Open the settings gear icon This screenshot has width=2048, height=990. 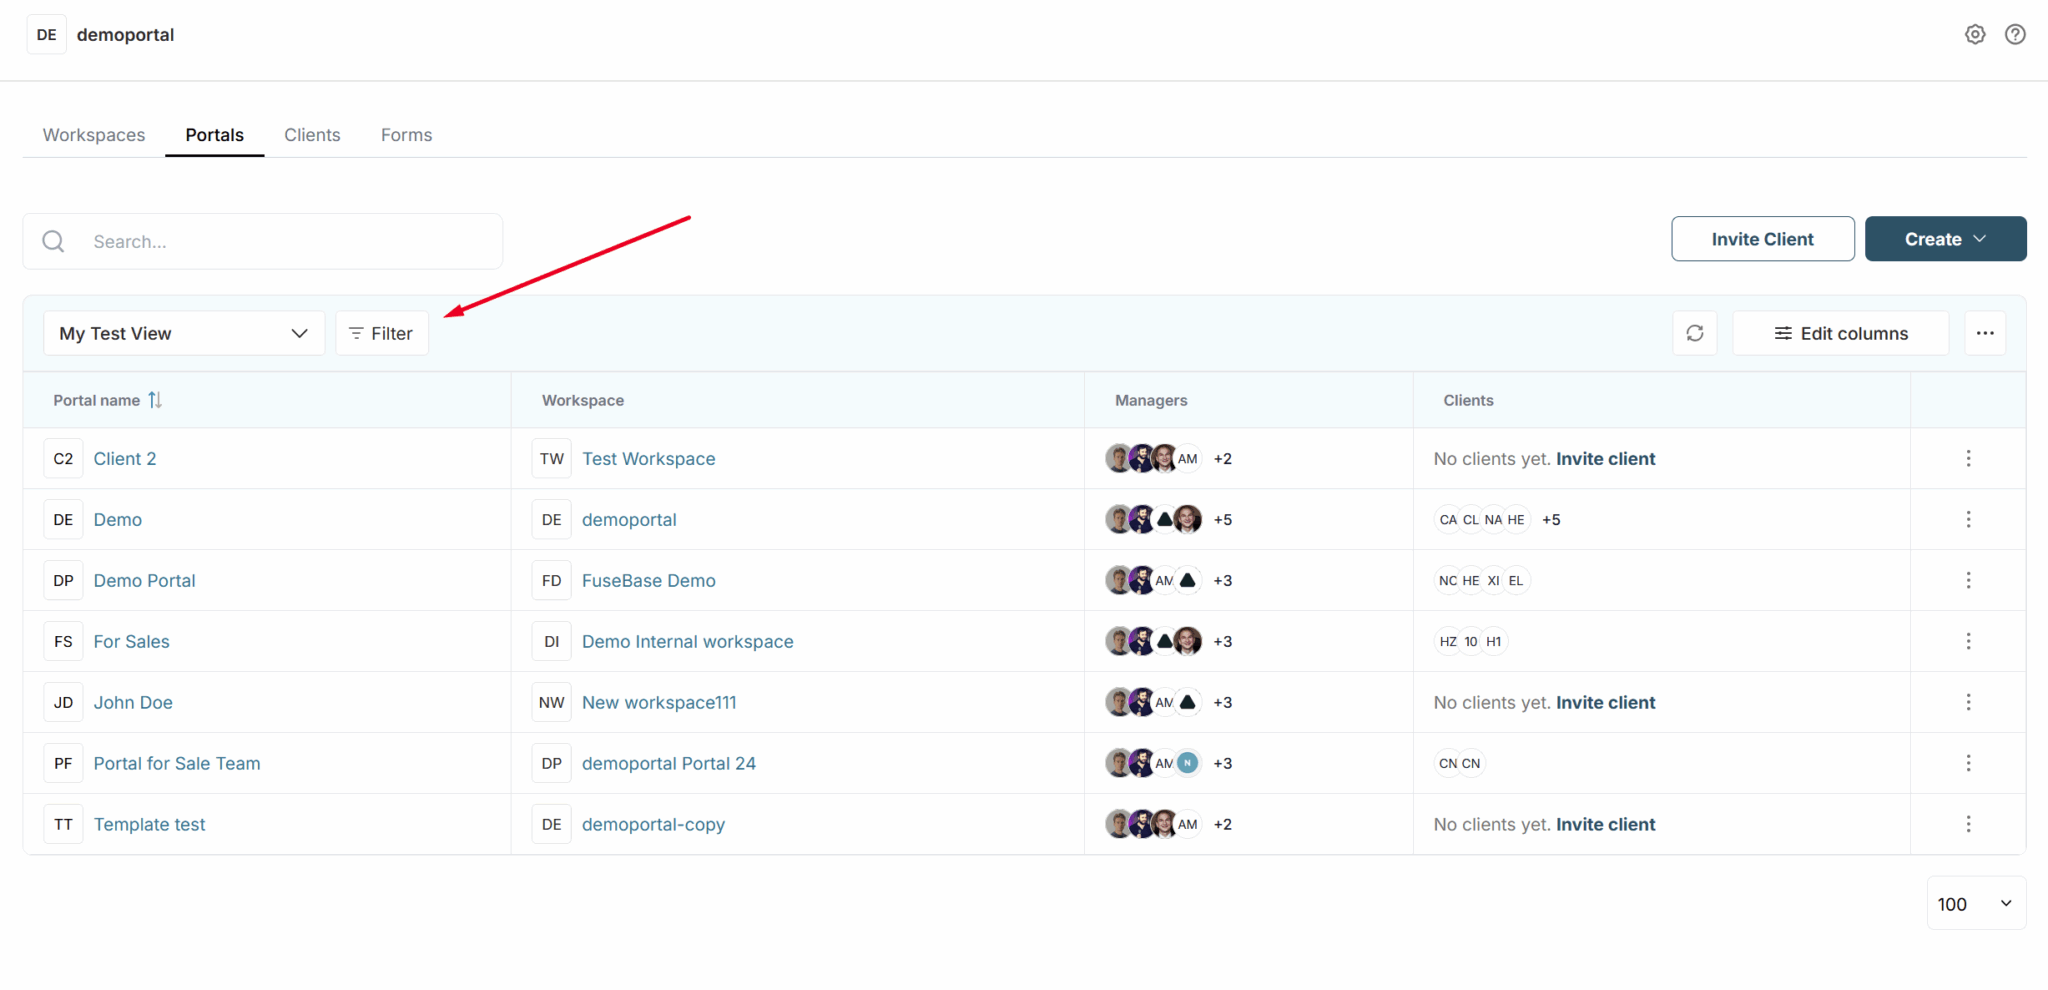[x=1975, y=34]
